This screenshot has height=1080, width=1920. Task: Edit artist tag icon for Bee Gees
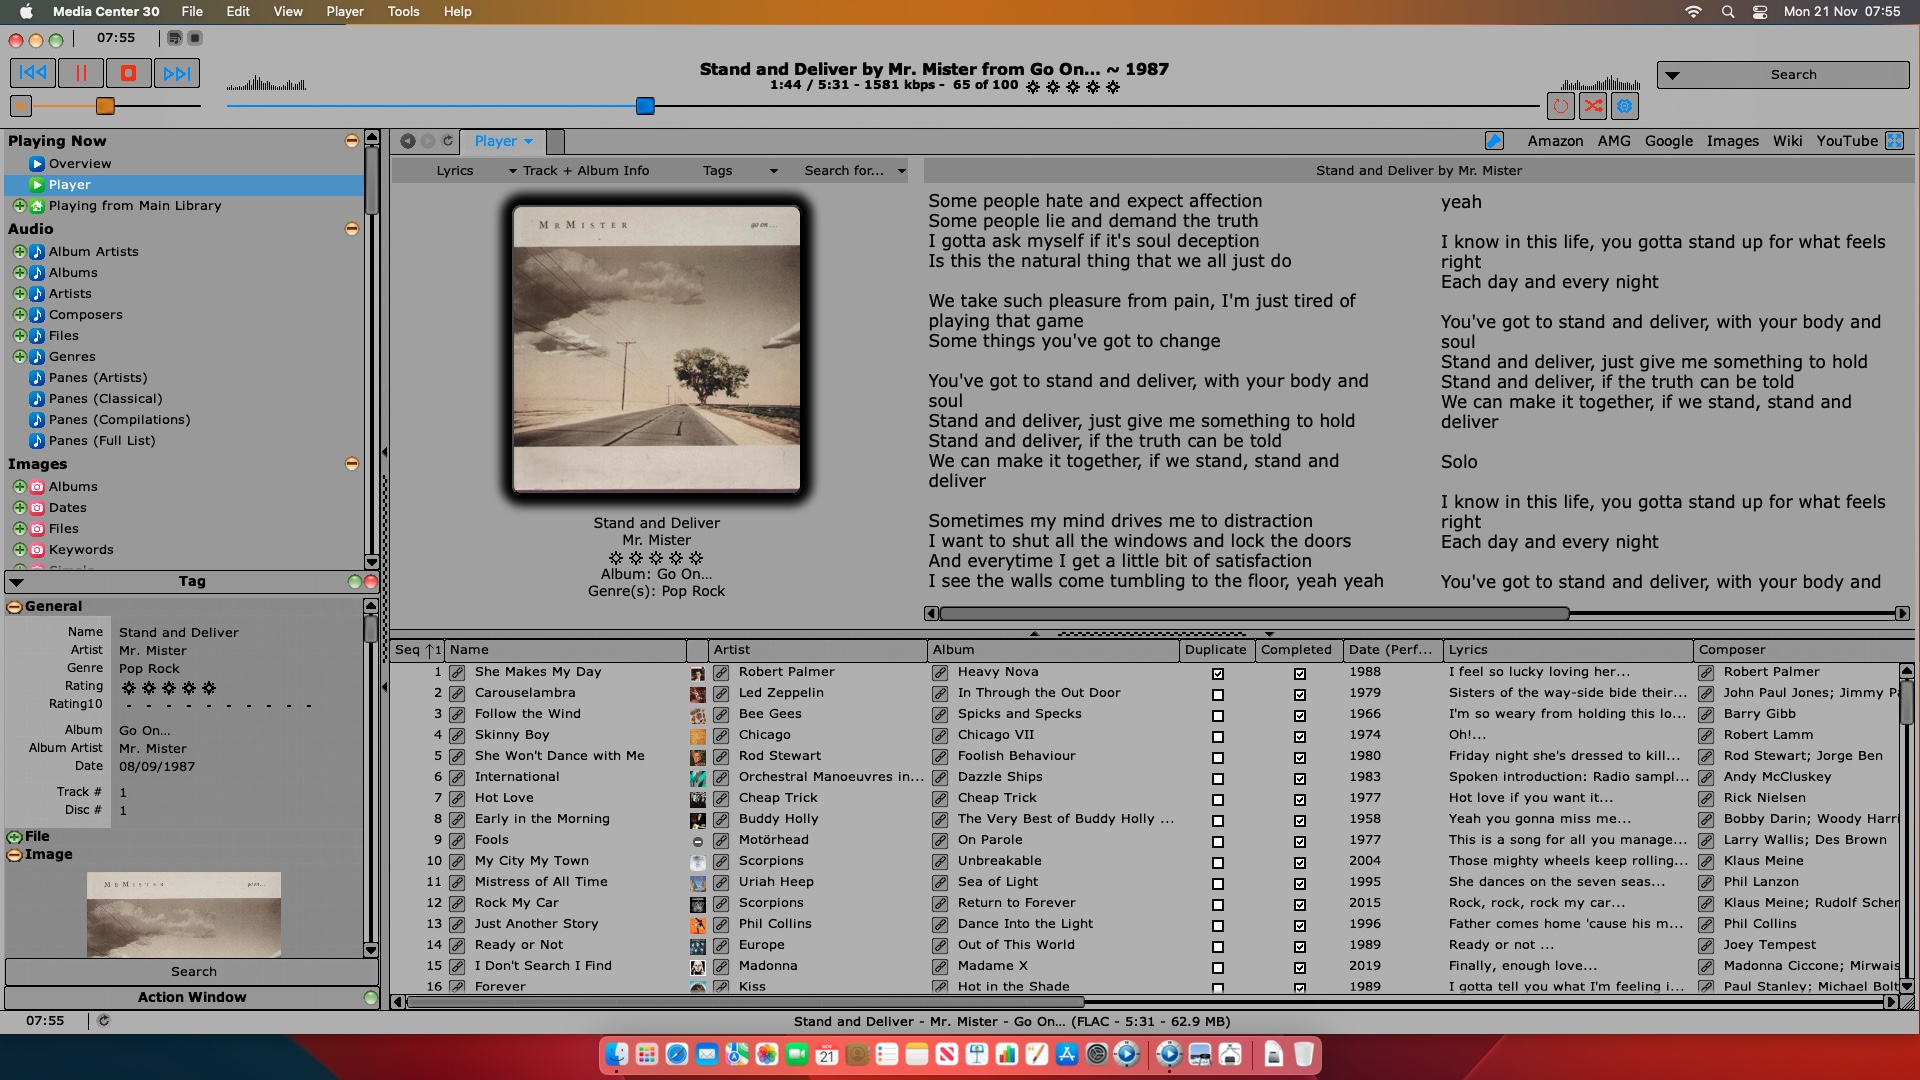coord(721,715)
